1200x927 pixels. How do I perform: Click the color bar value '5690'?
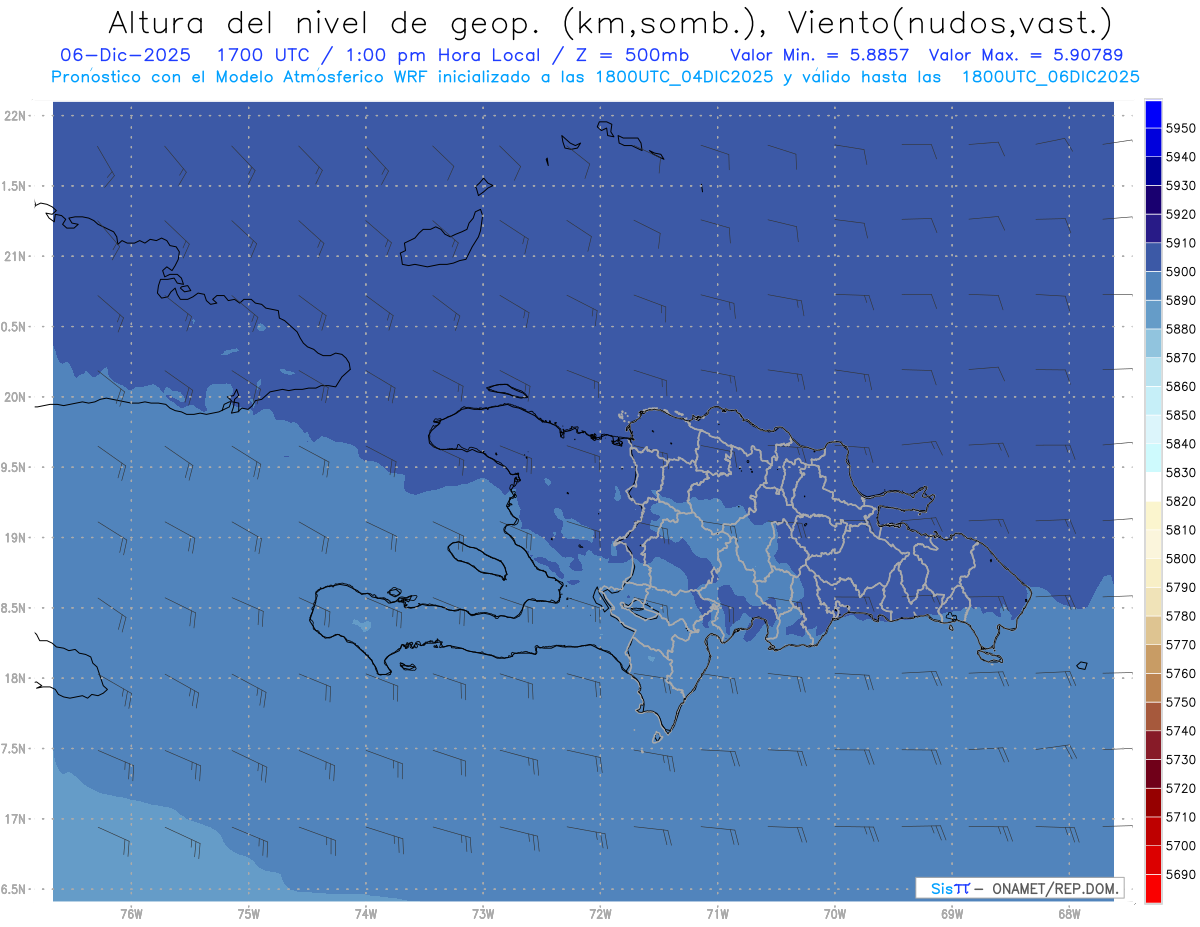pos(1181,874)
